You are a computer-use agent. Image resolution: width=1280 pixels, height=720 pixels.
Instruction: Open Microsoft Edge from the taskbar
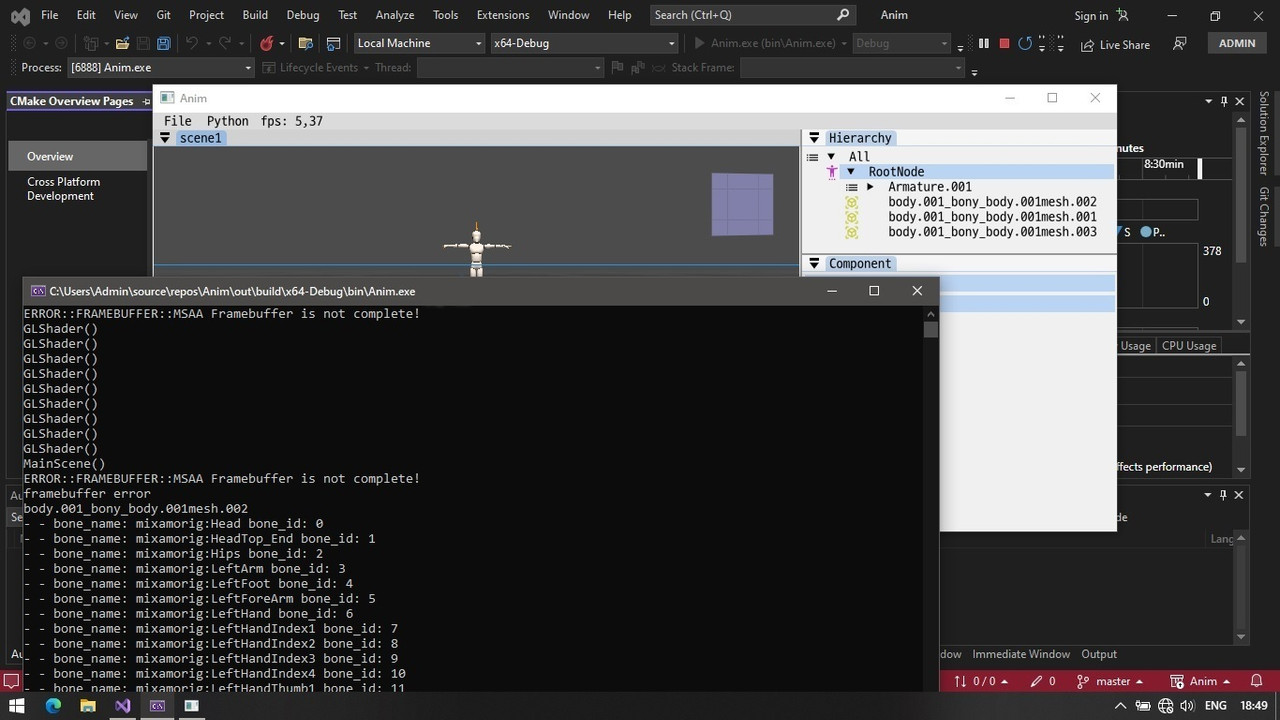pyautogui.click(x=53, y=705)
